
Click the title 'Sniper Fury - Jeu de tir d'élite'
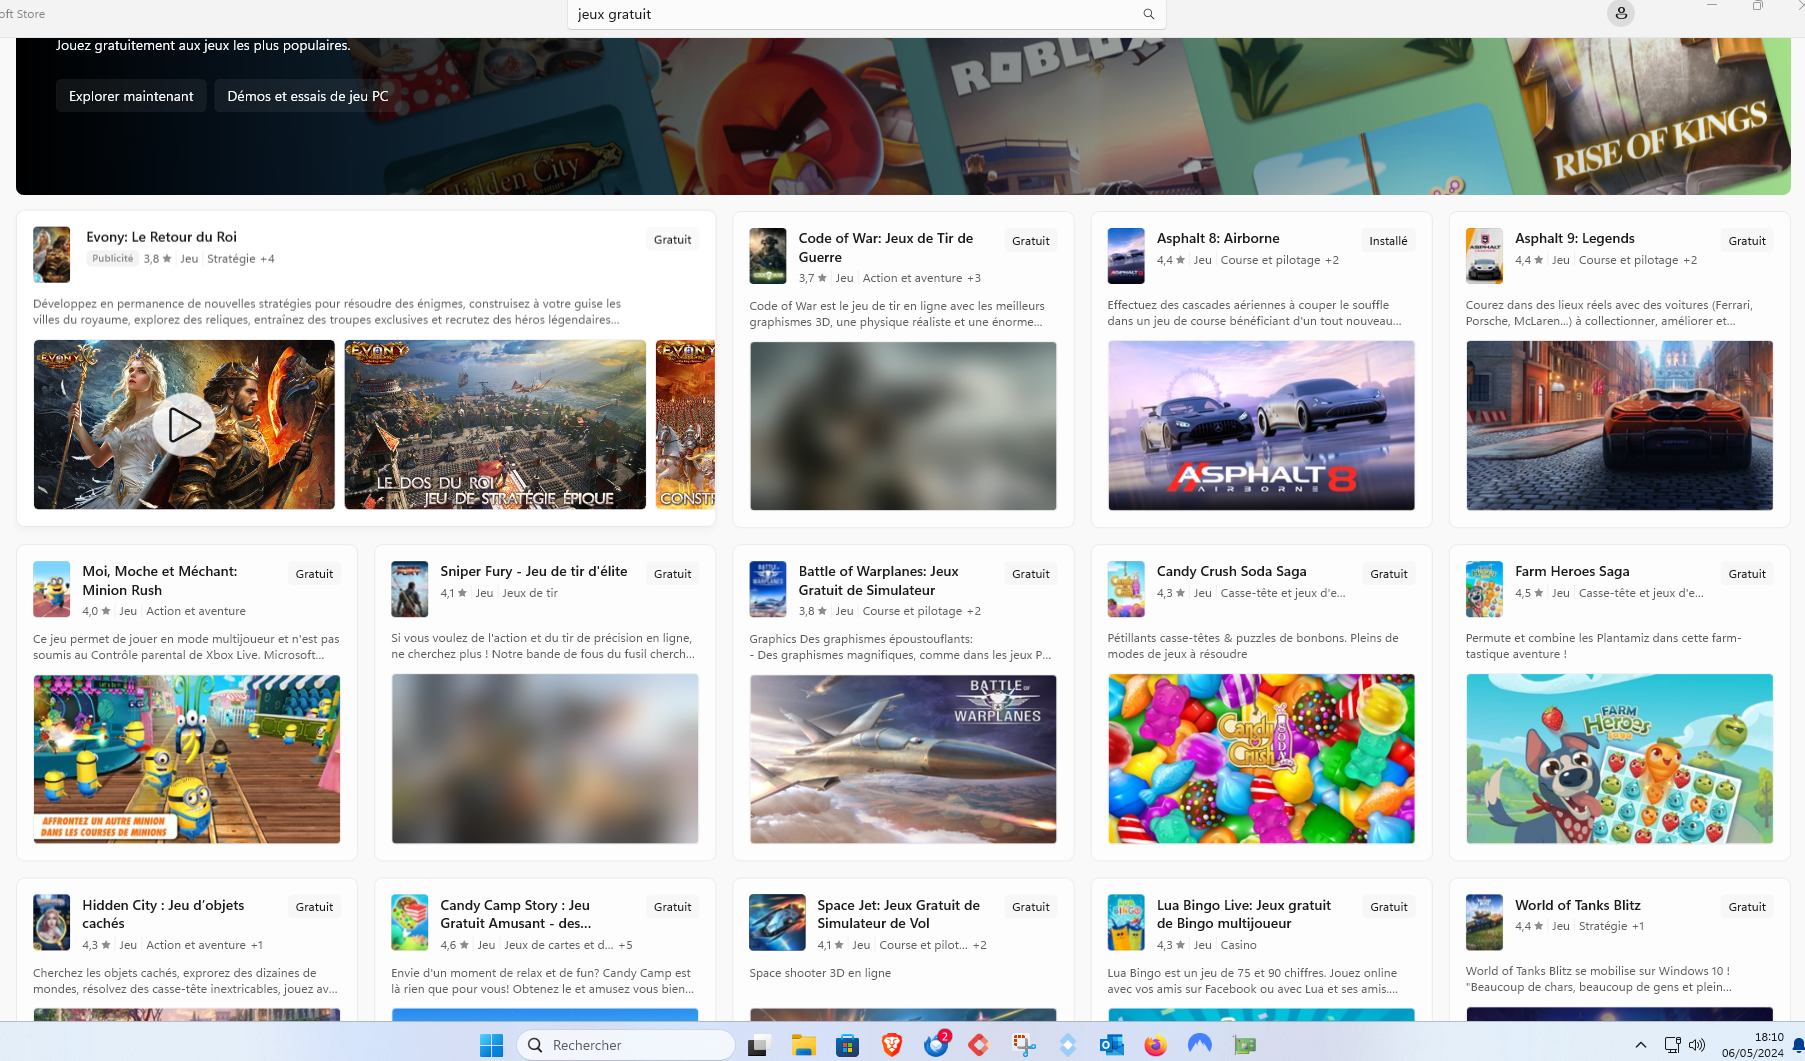pos(534,571)
